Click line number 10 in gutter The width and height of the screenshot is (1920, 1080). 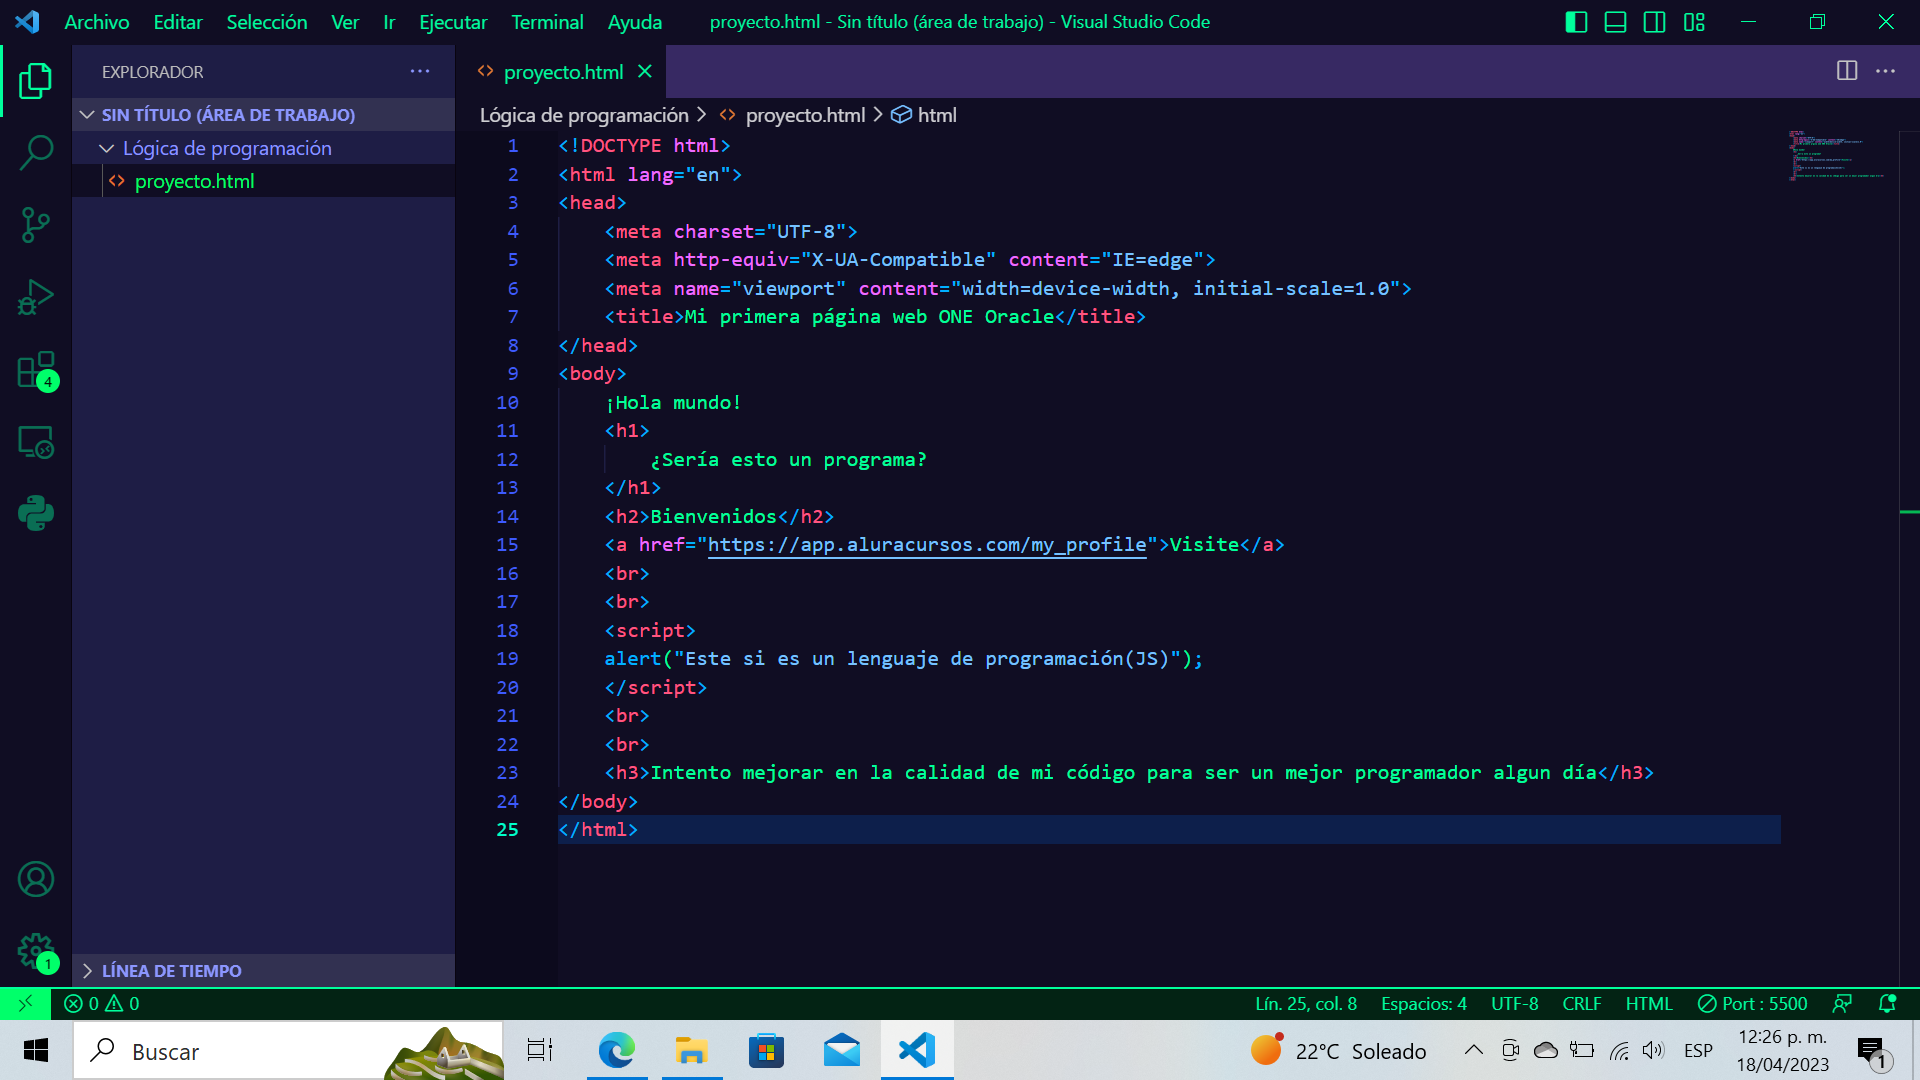coord(507,402)
